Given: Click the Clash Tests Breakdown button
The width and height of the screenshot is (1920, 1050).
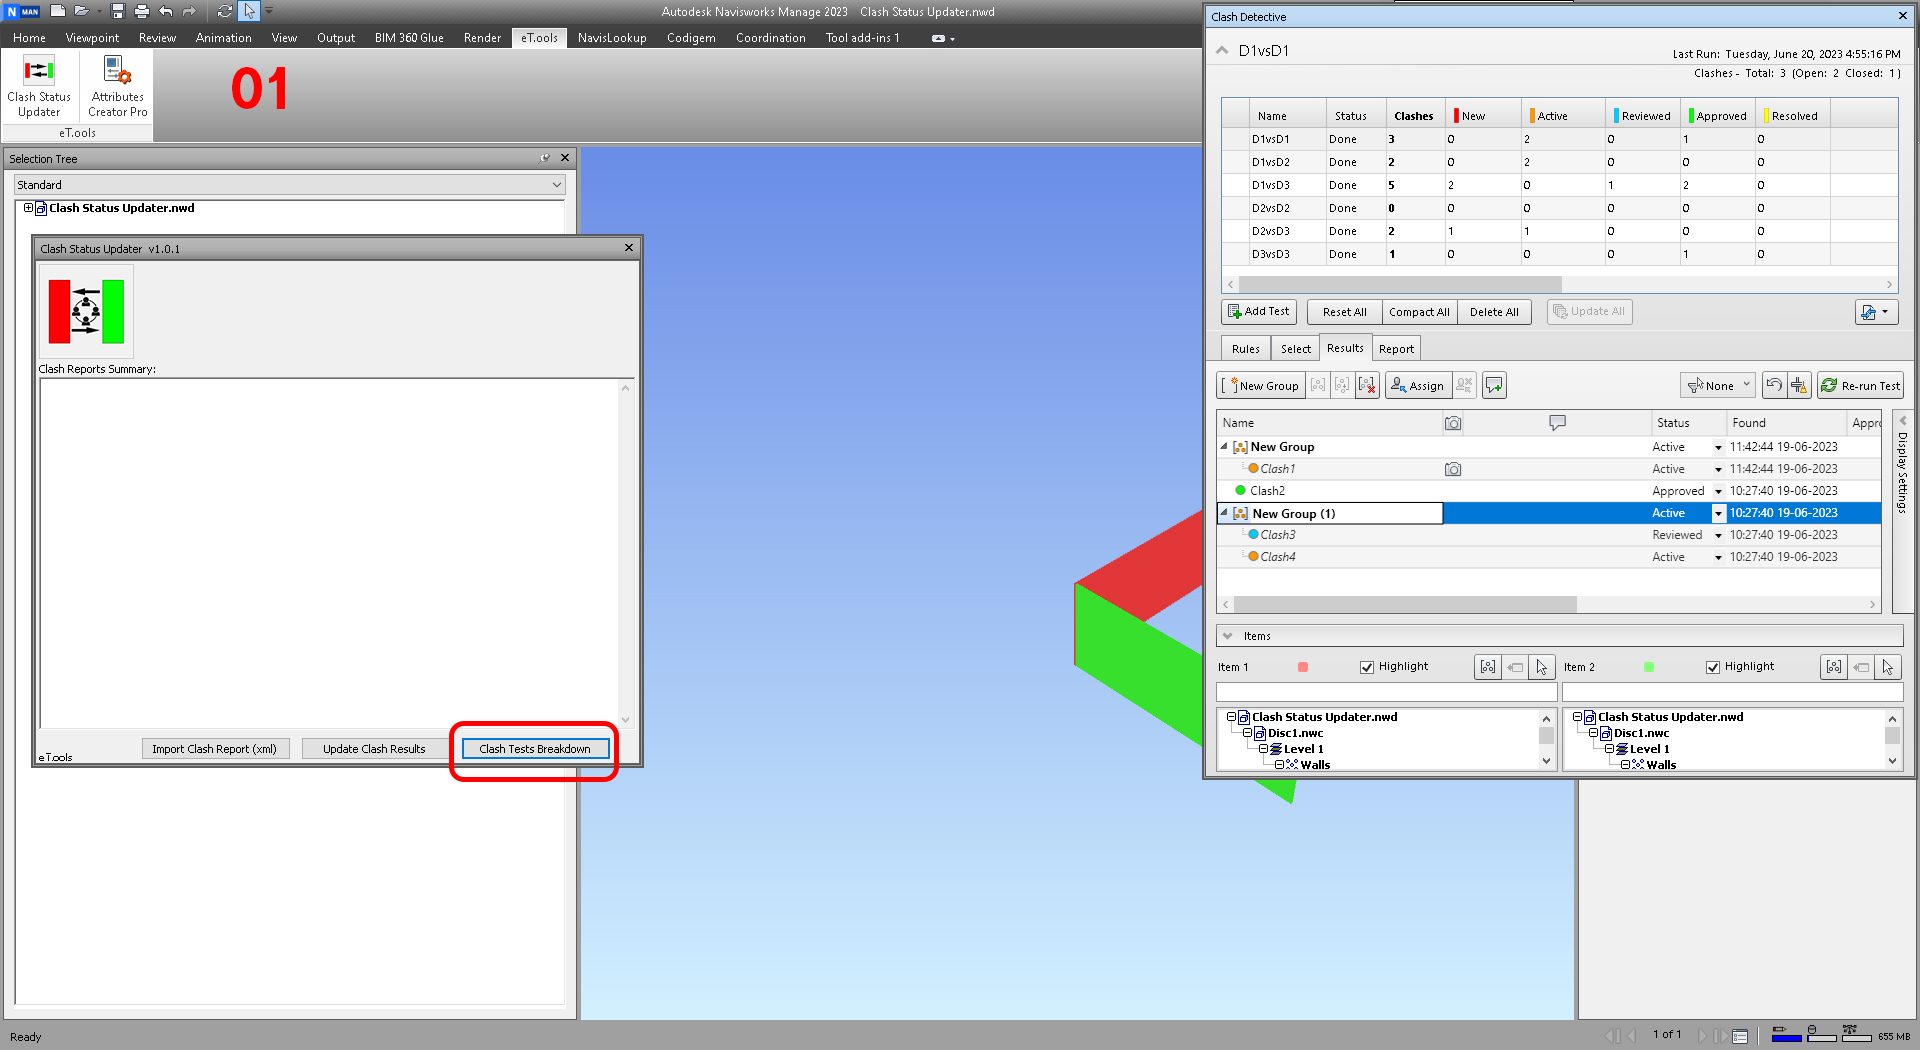Looking at the screenshot, I should point(535,749).
